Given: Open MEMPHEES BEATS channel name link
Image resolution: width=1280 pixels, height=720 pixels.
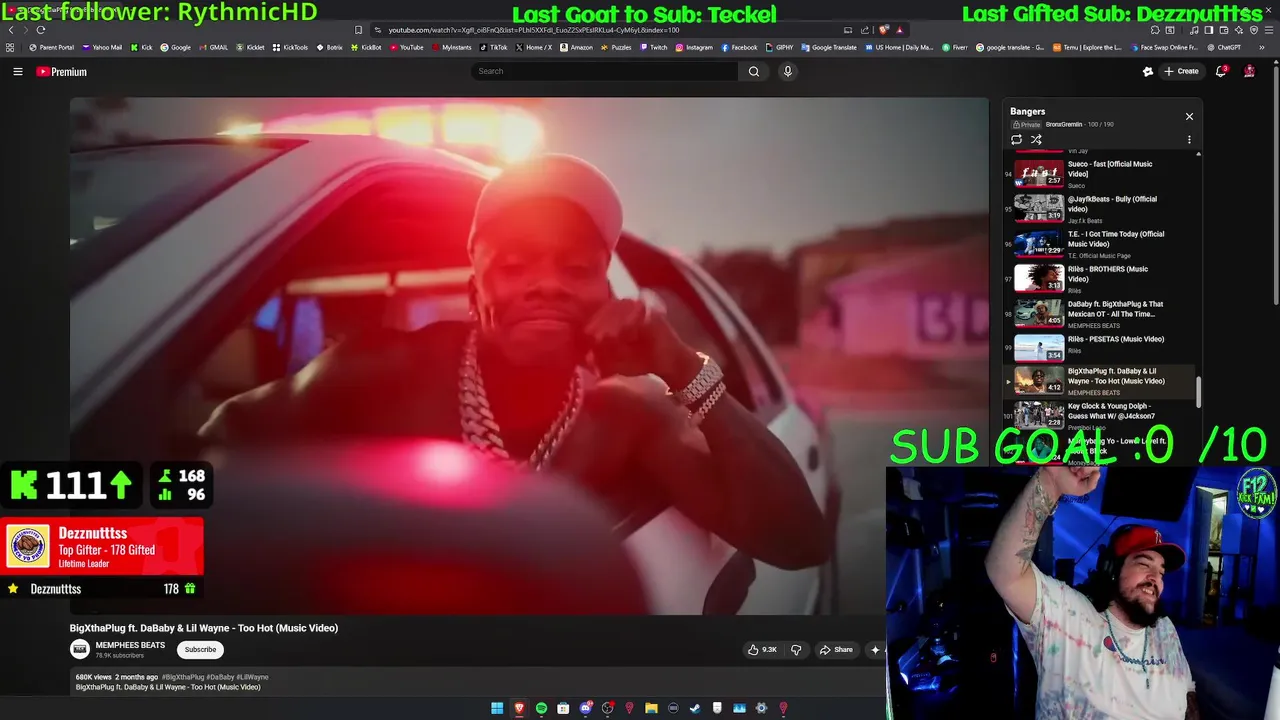Looking at the screenshot, I should (130, 646).
